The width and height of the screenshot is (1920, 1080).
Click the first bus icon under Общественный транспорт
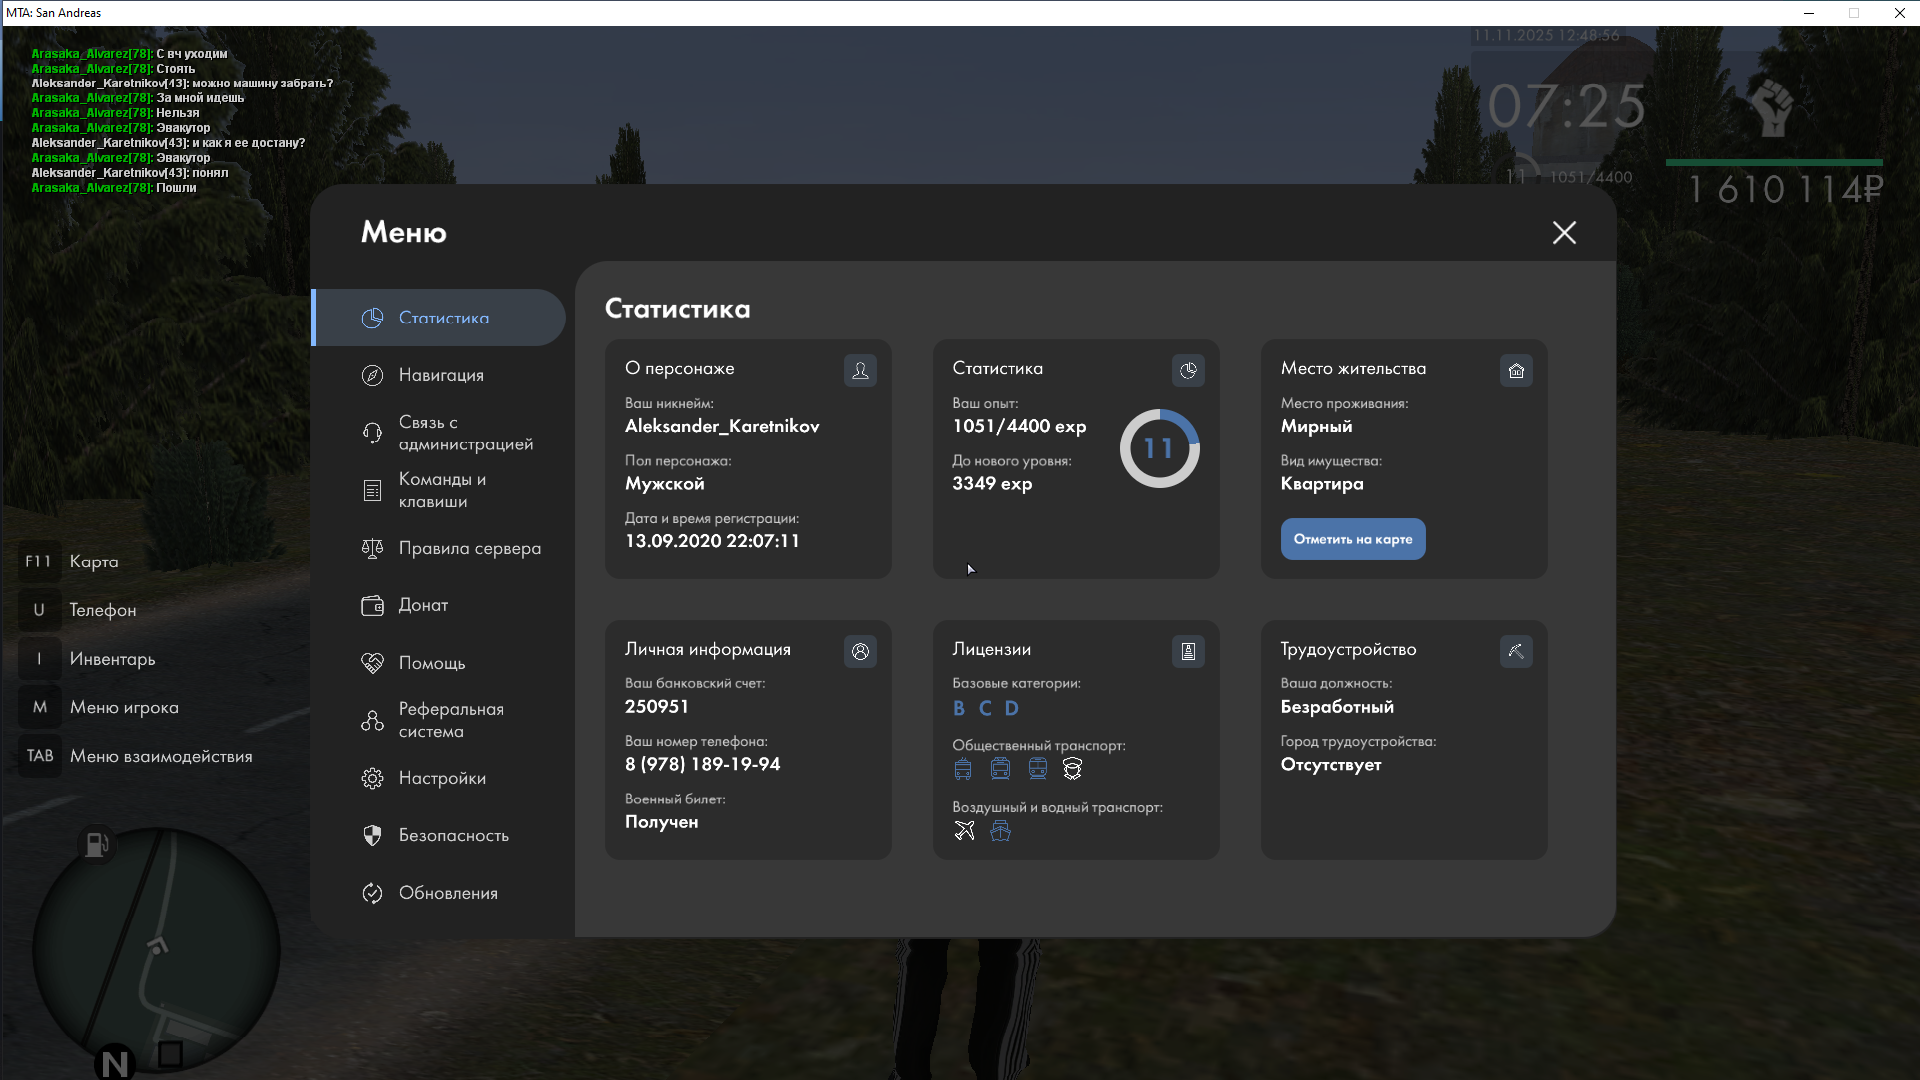[x=963, y=769]
